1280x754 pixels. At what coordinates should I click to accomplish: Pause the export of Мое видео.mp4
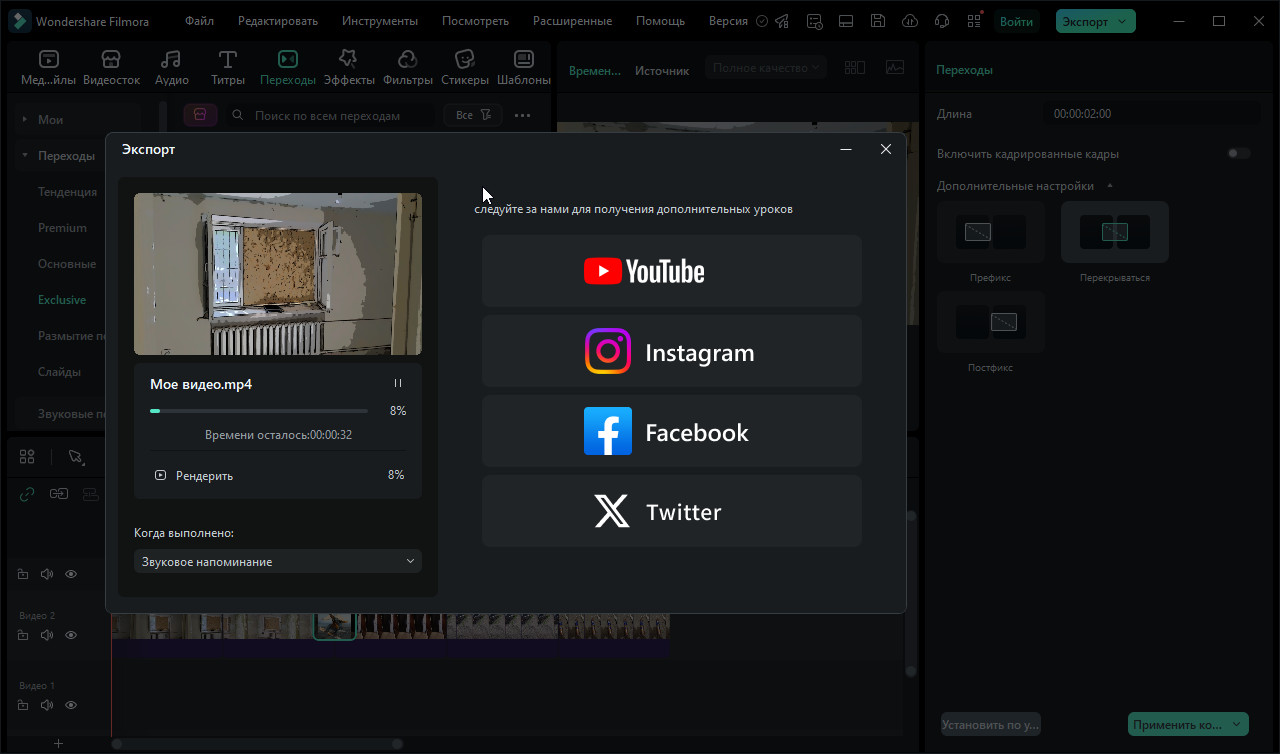[x=398, y=384]
